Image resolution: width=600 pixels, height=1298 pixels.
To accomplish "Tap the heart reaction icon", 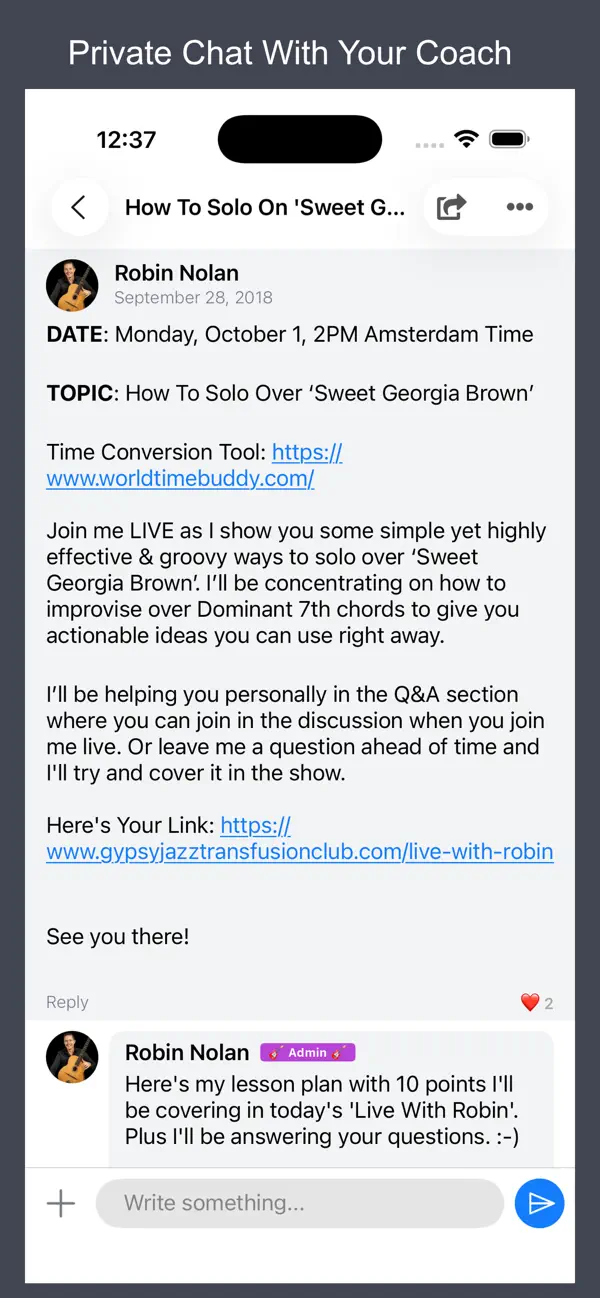I will (x=530, y=1002).
